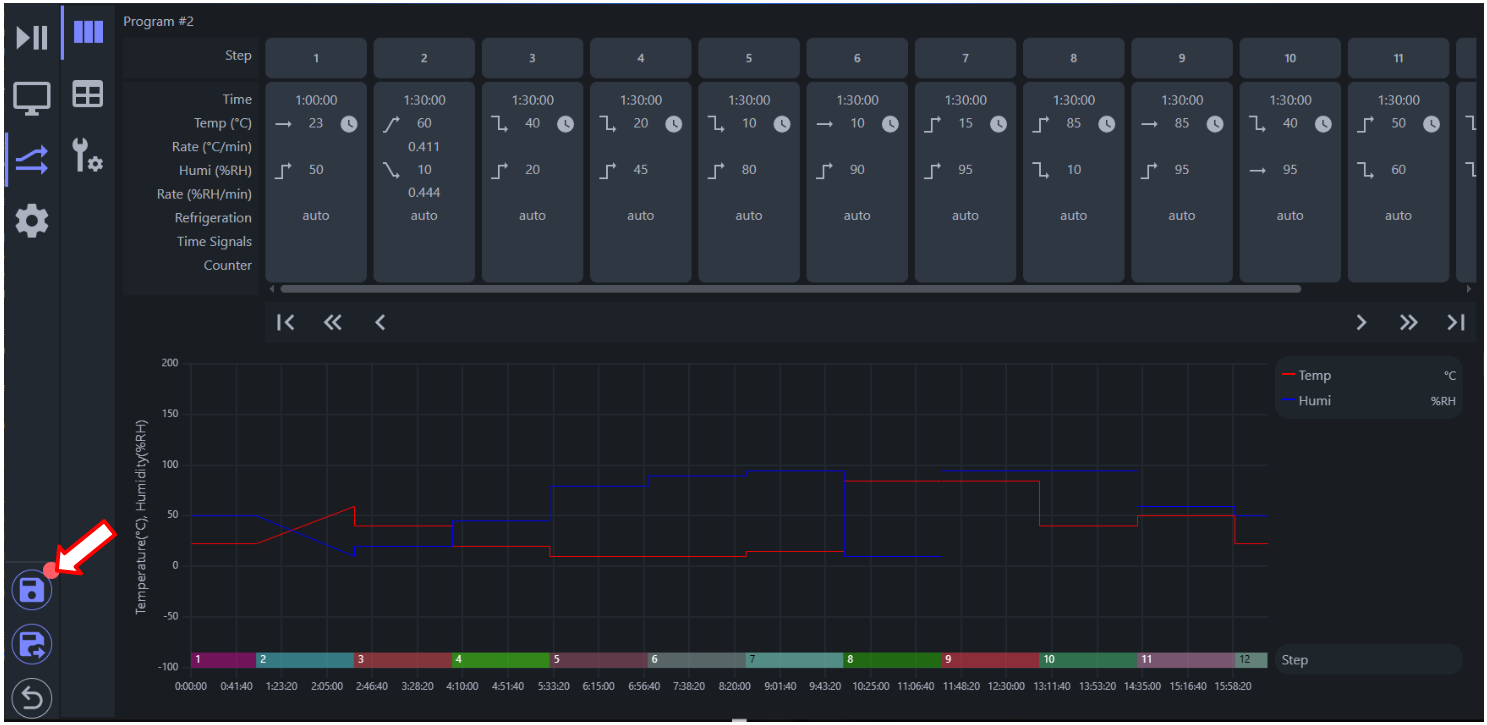
Task: Click the step 4 green timeline segment
Action: tap(500, 660)
